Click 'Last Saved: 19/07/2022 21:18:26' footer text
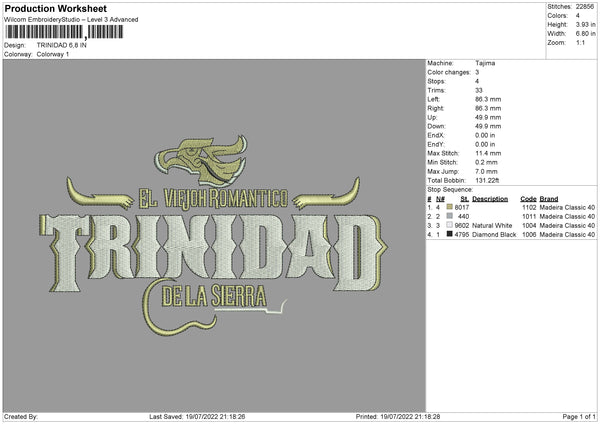Image resolution: width=600 pixels, height=424 pixels. 197,416
